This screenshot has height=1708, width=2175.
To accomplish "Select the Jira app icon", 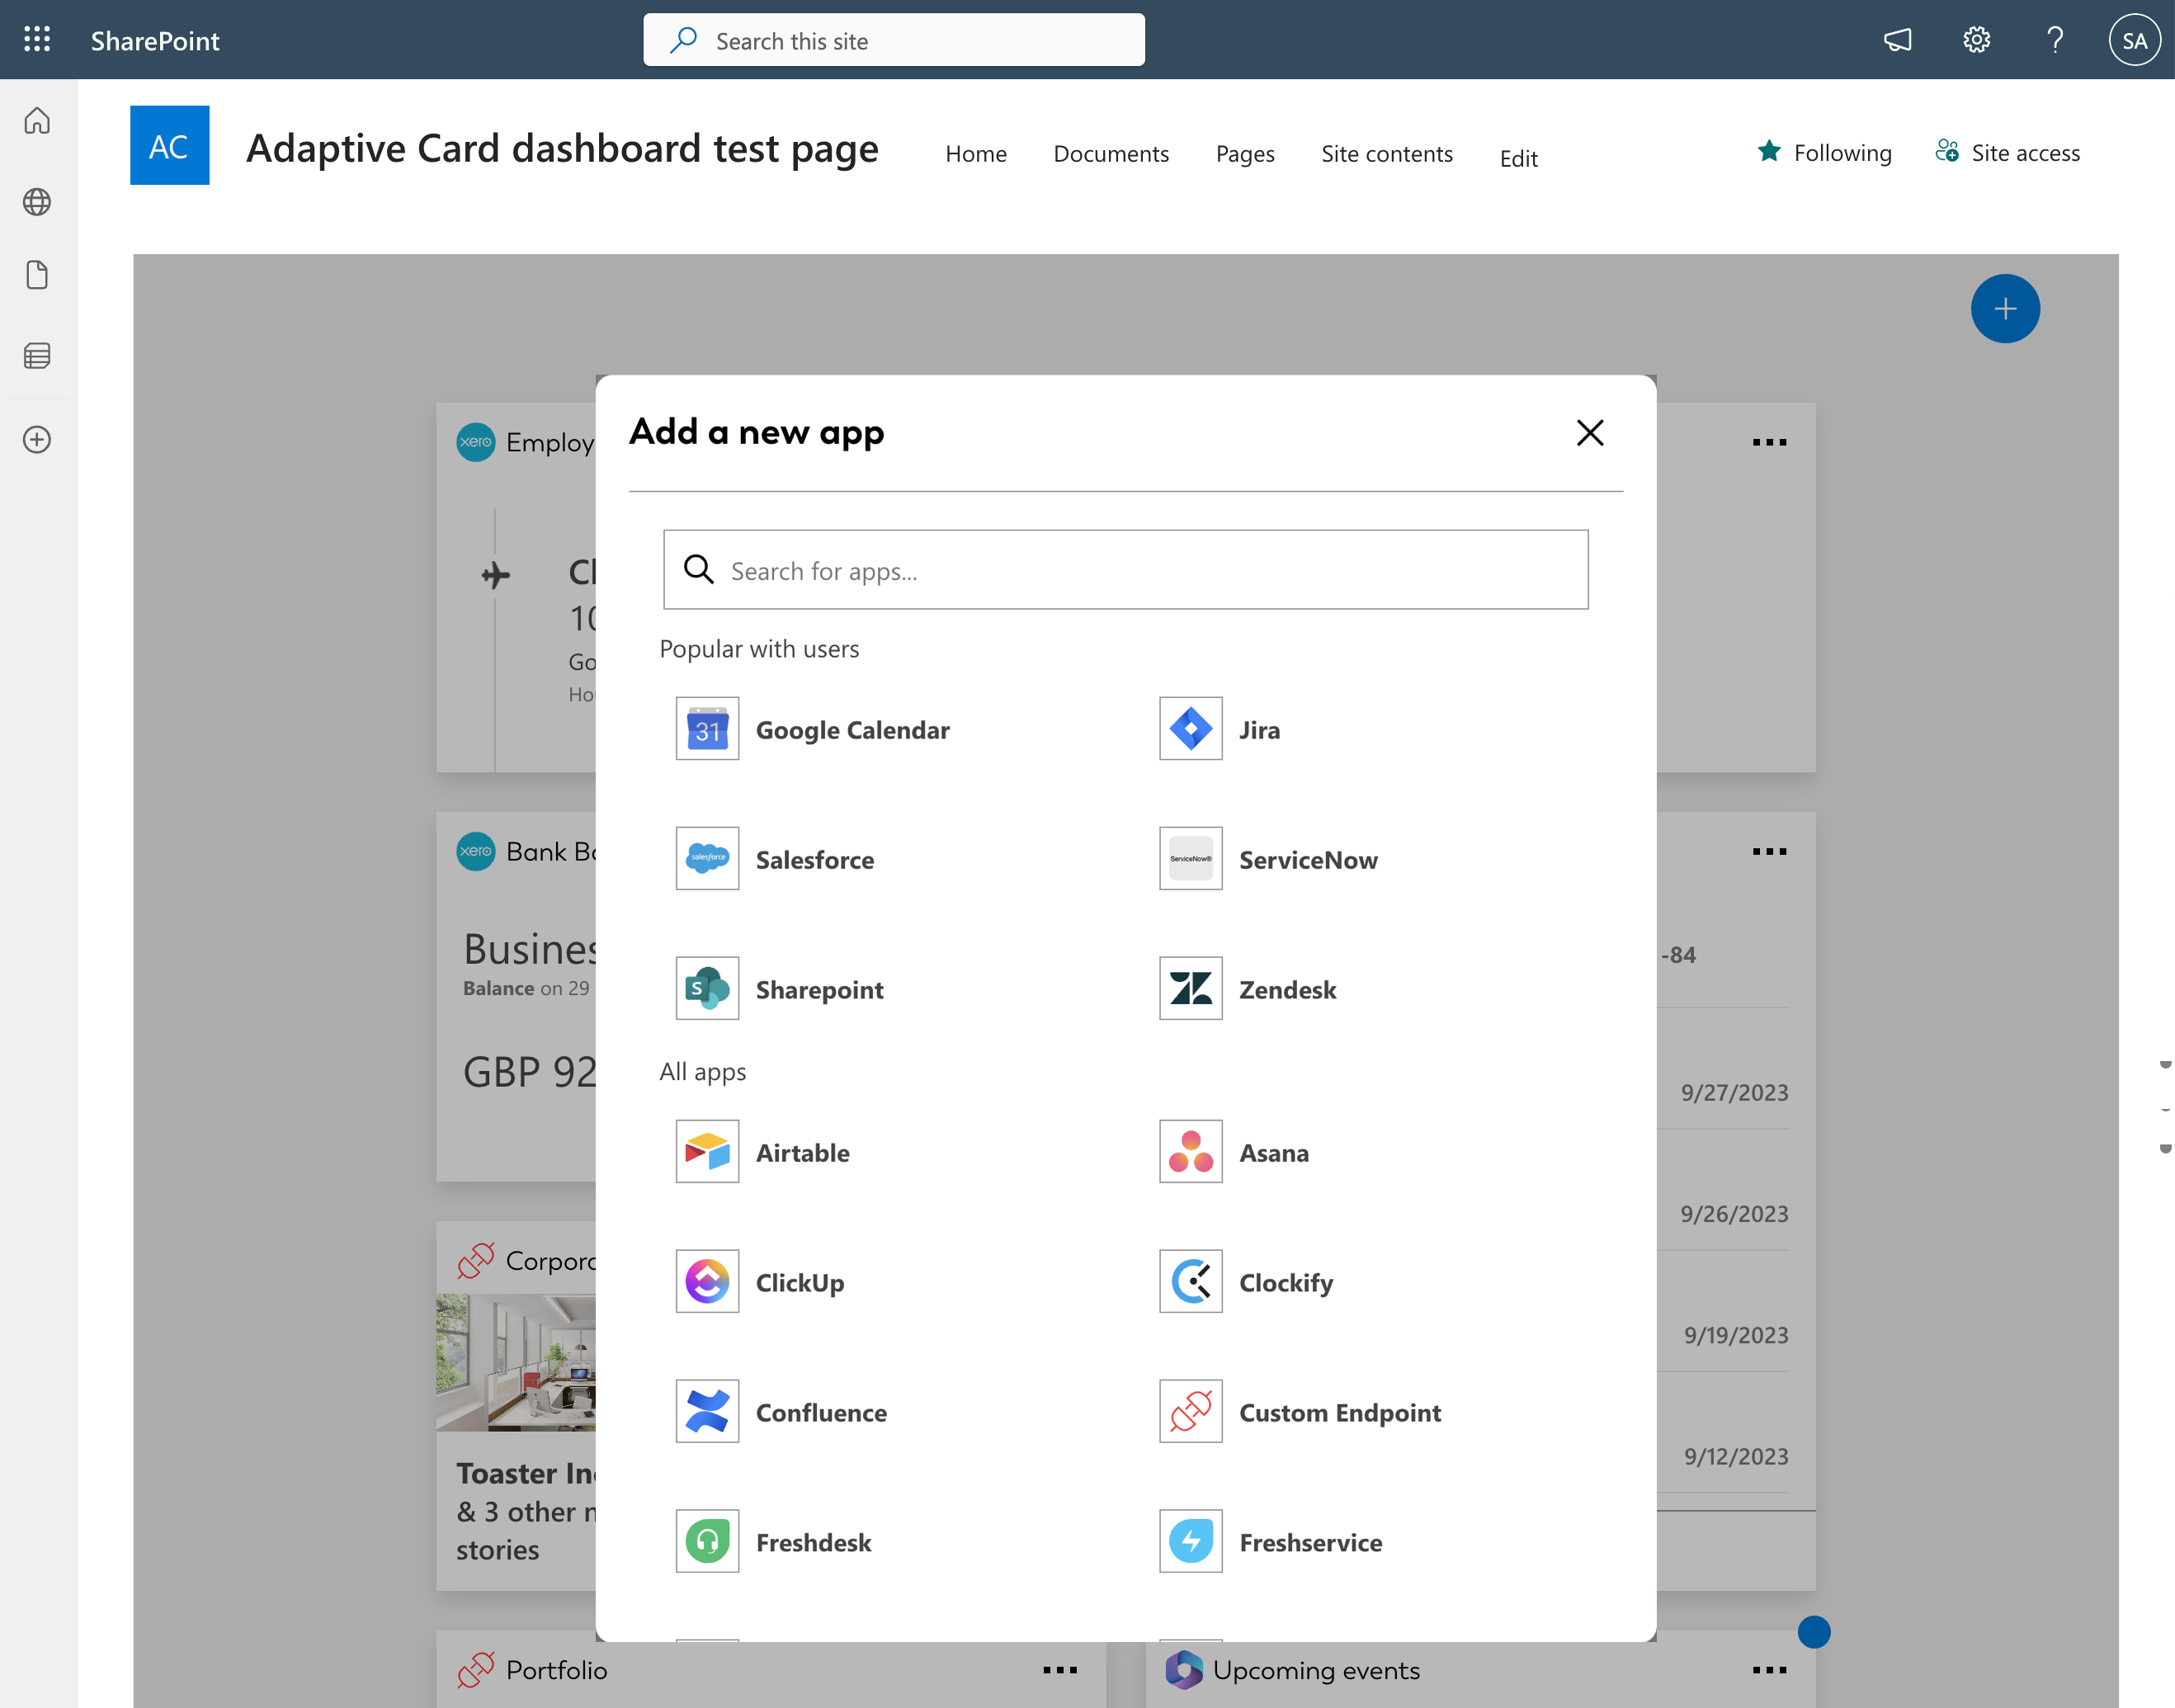I will coord(1190,729).
